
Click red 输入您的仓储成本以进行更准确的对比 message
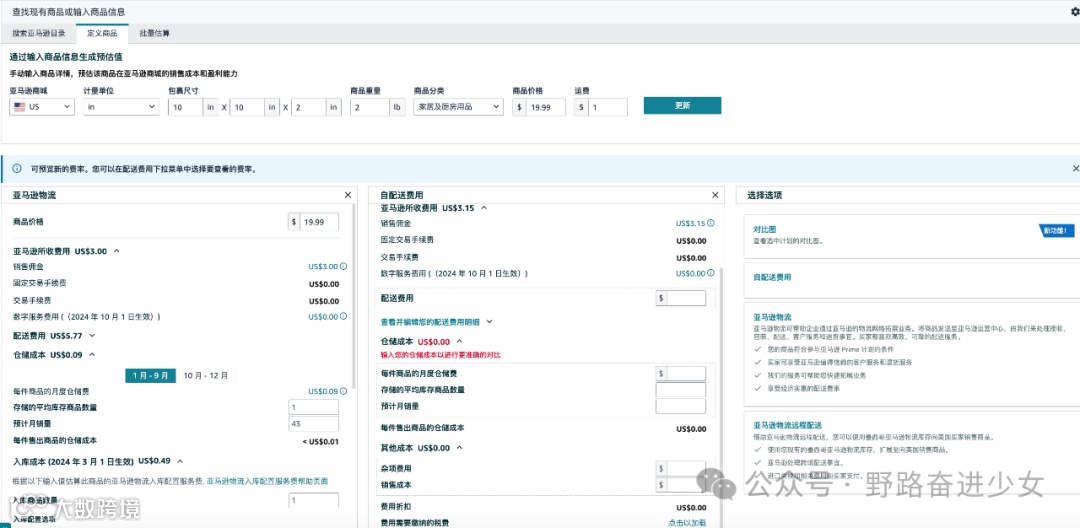tap(441, 355)
